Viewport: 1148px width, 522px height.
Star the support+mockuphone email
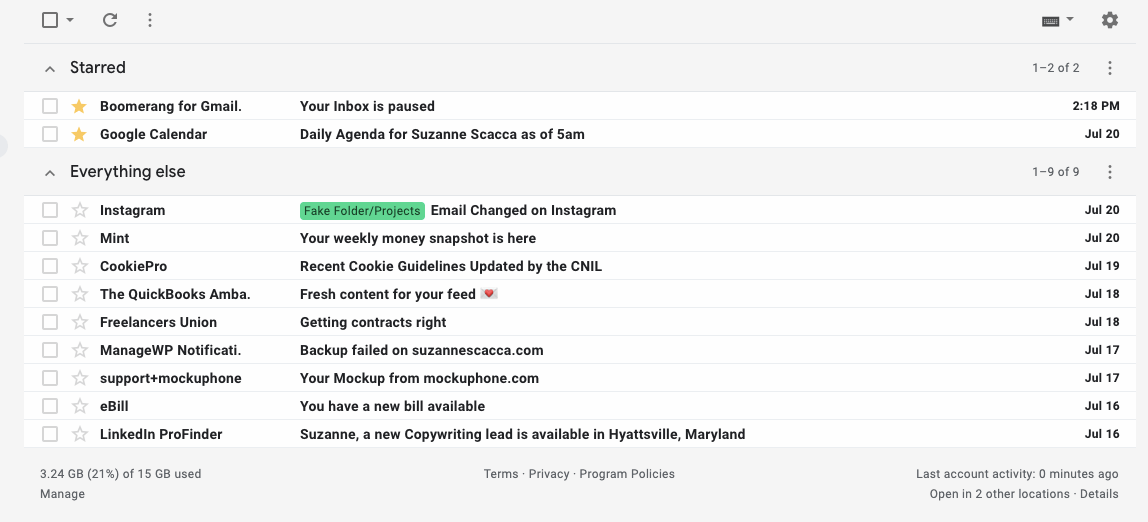click(x=79, y=378)
